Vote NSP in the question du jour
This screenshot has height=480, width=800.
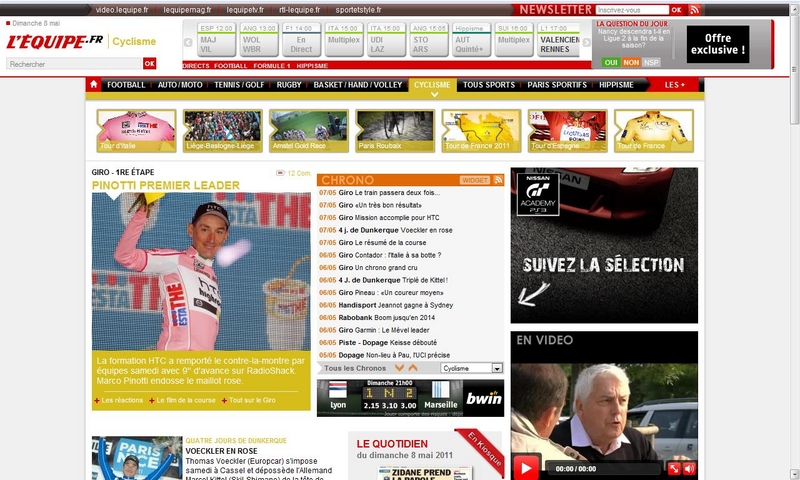coord(651,62)
